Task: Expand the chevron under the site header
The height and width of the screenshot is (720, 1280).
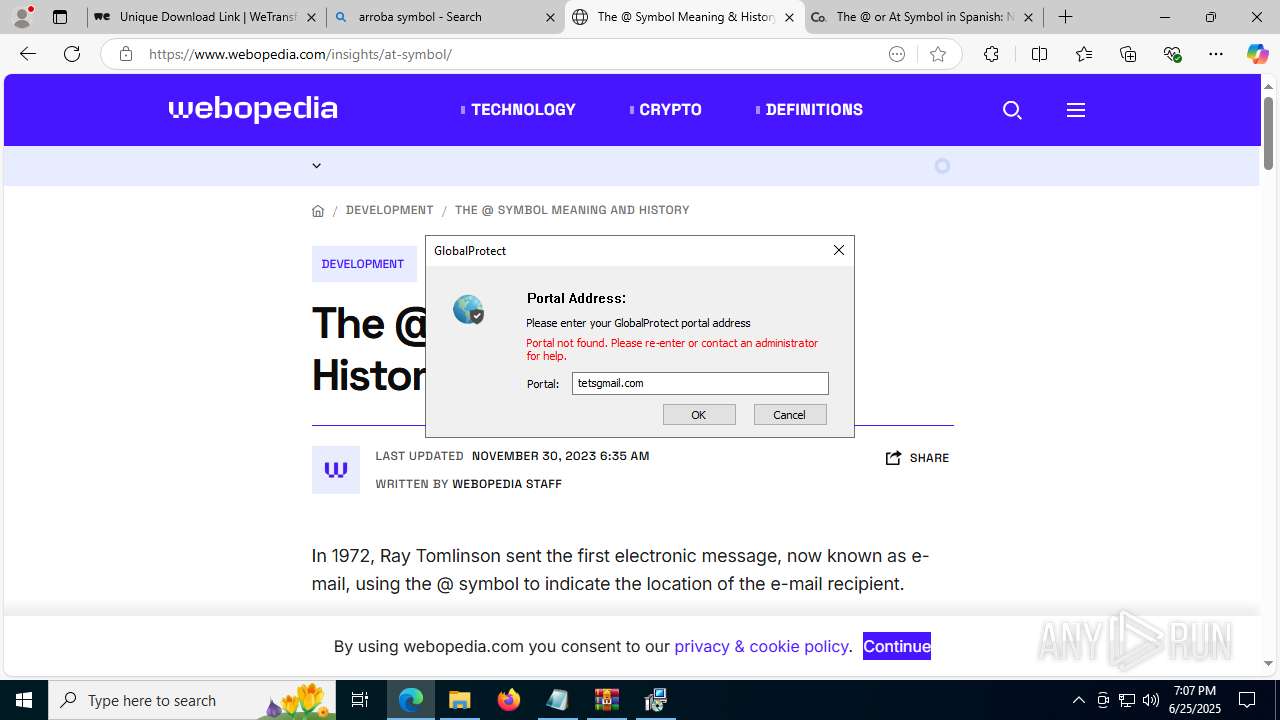Action: point(316,166)
